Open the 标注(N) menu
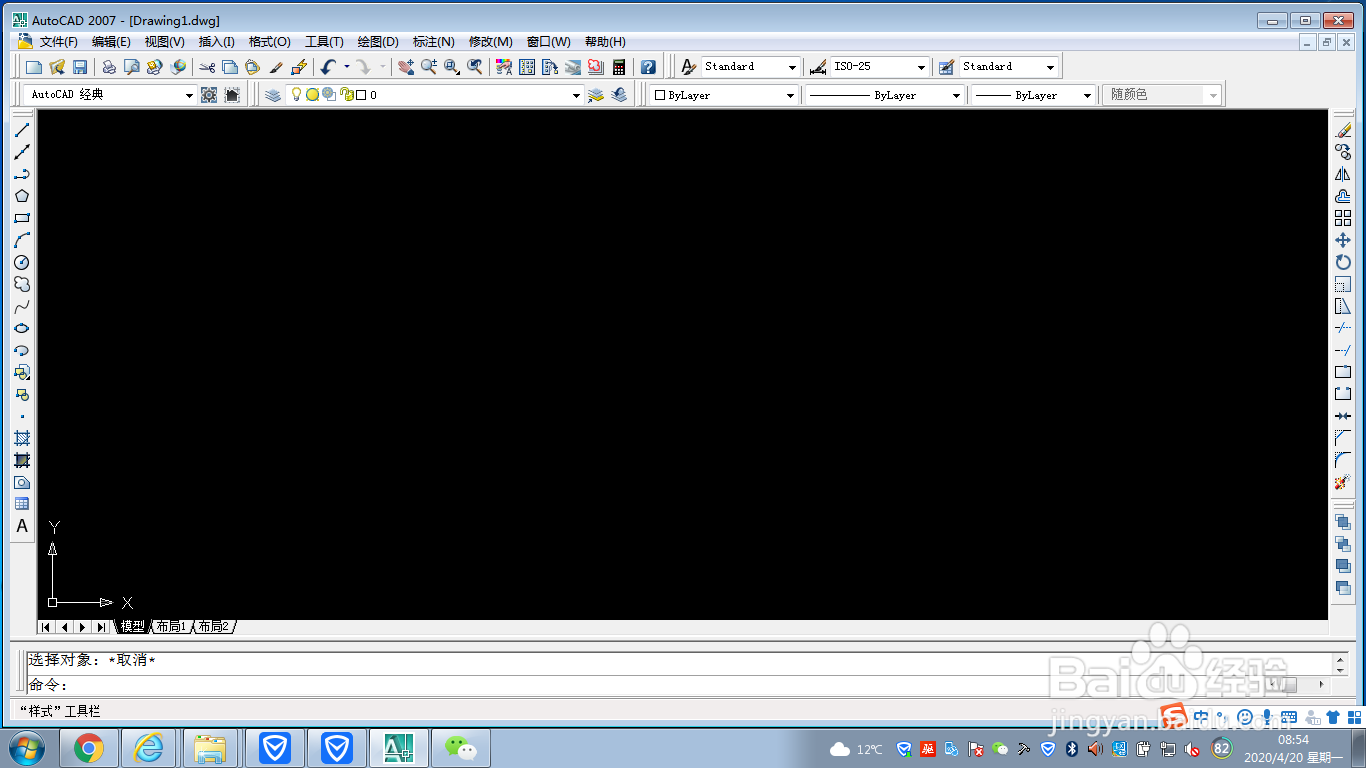Viewport: 1366px width, 768px height. tap(433, 42)
